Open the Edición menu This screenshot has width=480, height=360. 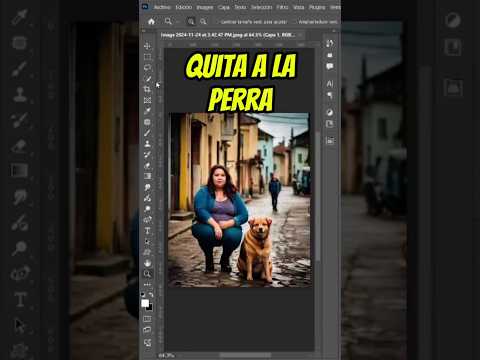pos(184,7)
